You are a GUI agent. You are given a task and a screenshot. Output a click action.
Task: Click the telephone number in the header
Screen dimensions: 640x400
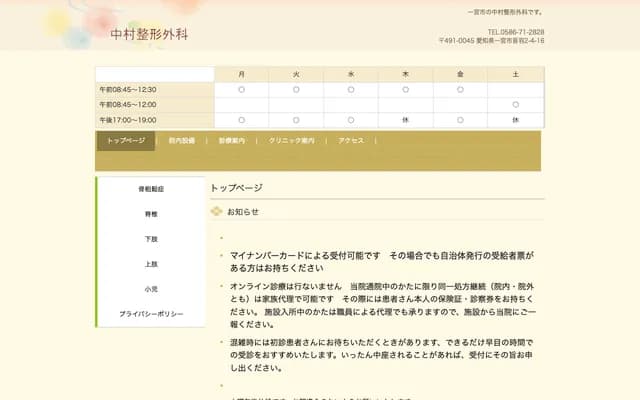point(516,32)
